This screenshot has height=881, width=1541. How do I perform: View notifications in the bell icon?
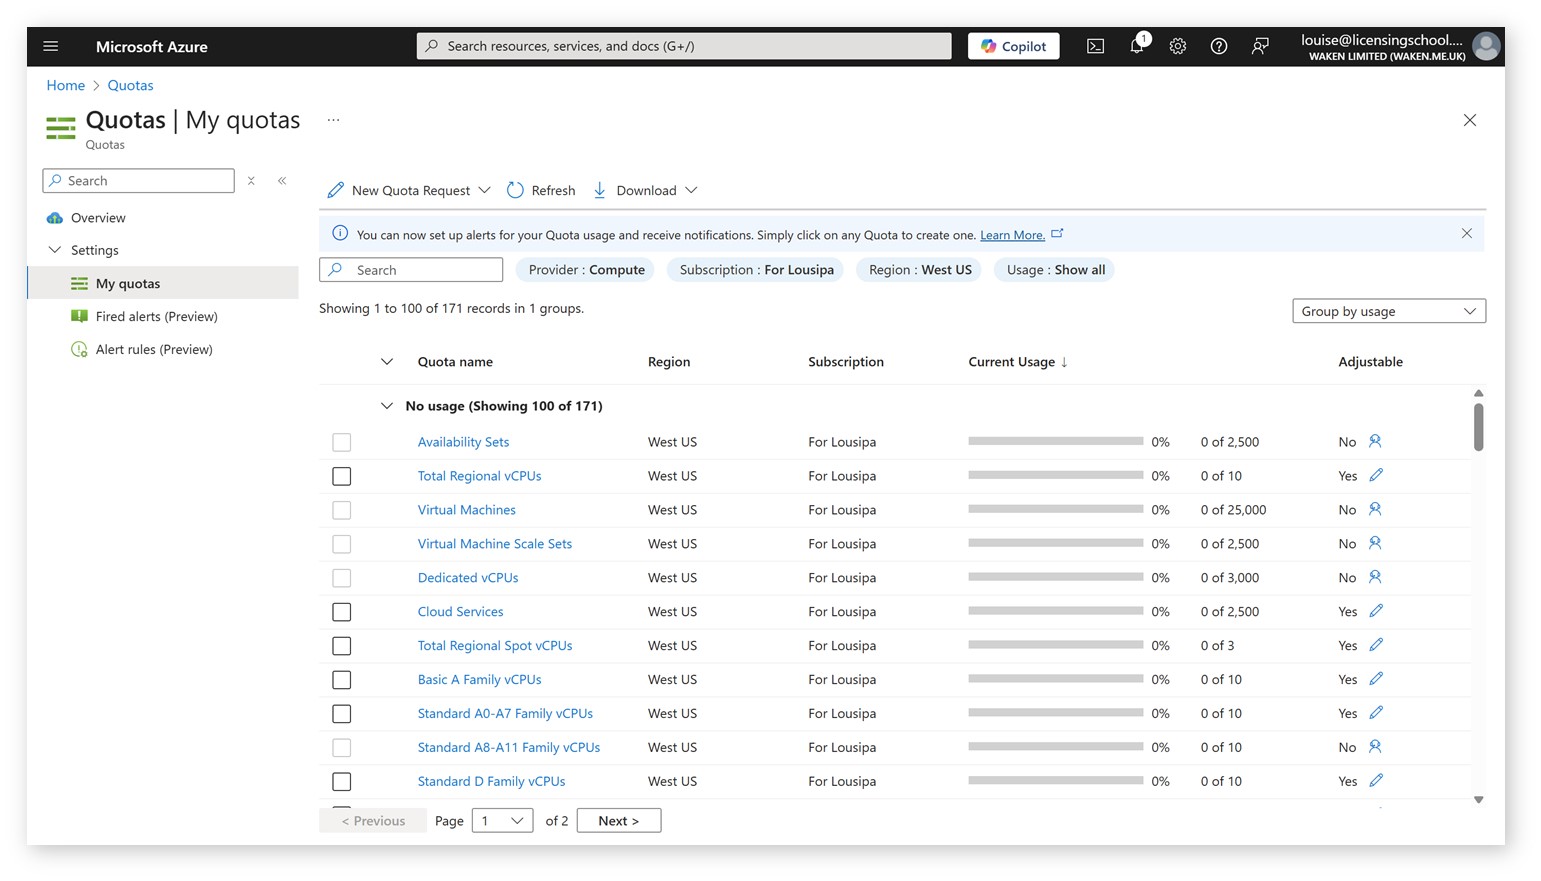point(1136,46)
